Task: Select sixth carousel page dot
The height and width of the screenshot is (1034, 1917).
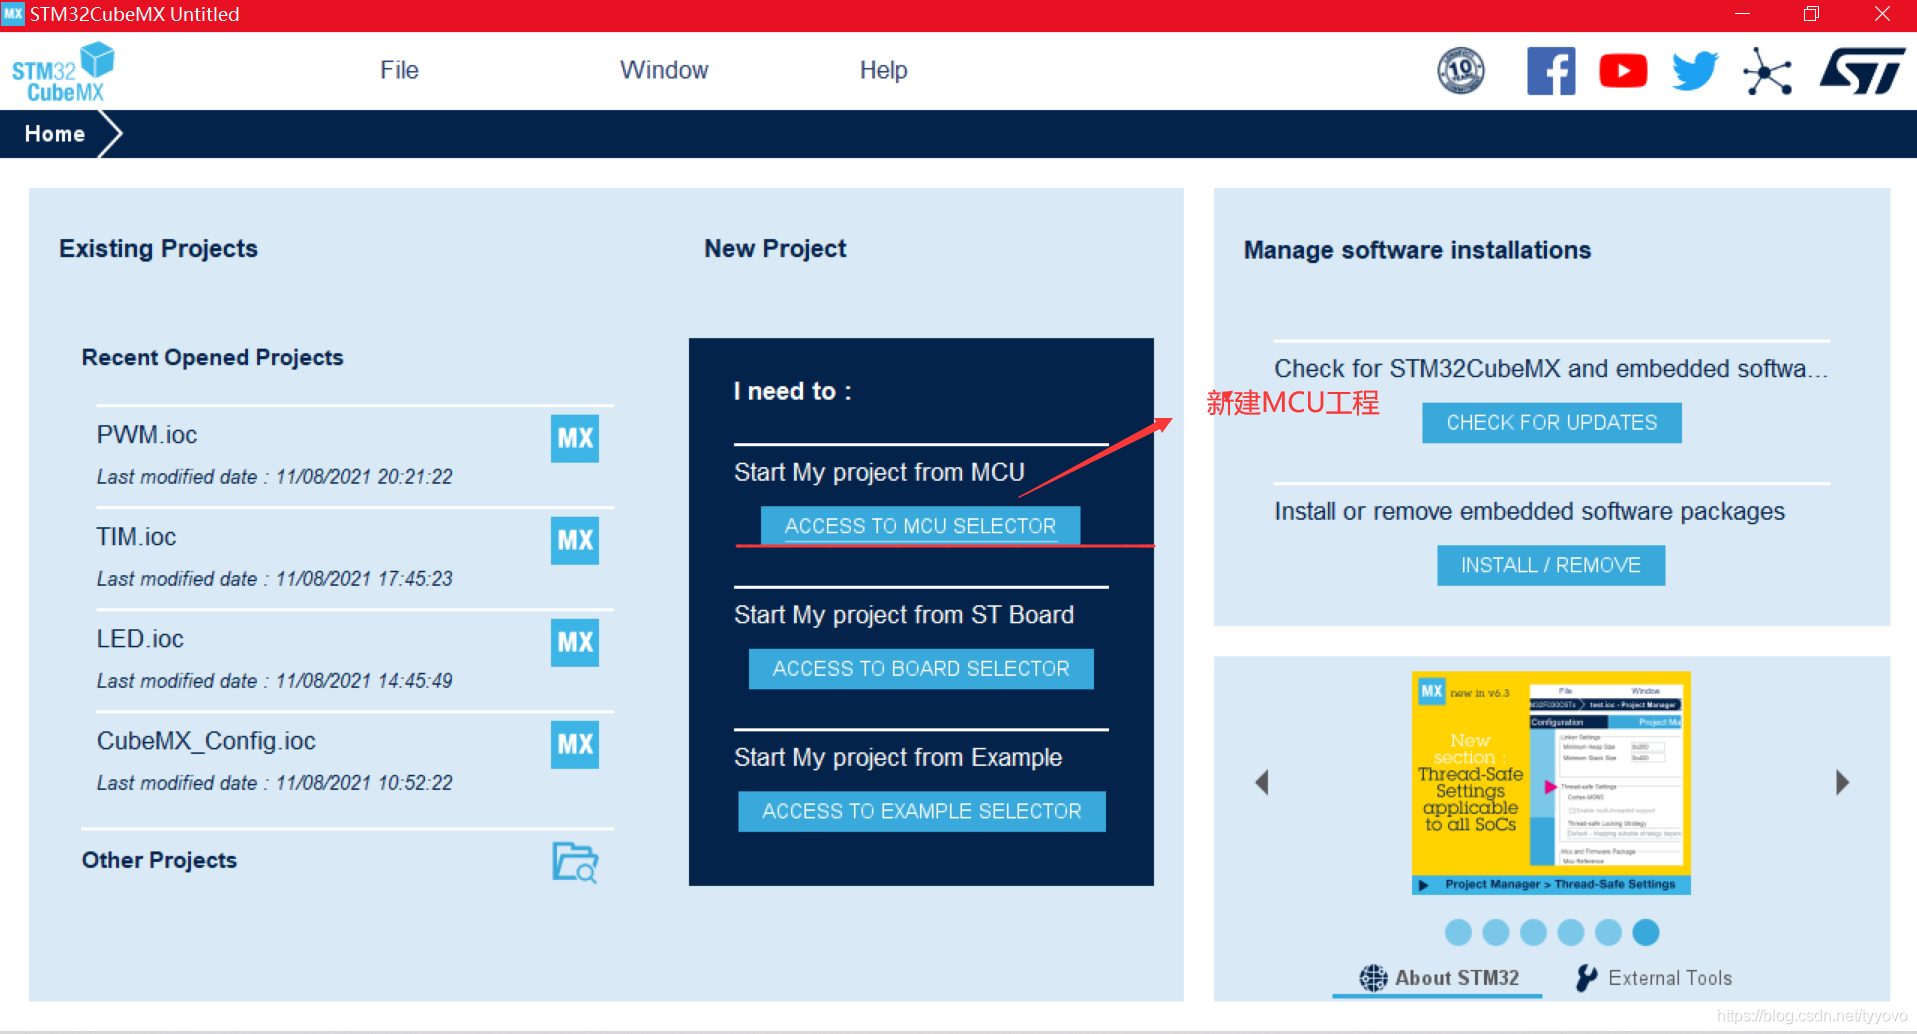Action: click(x=1646, y=932)
